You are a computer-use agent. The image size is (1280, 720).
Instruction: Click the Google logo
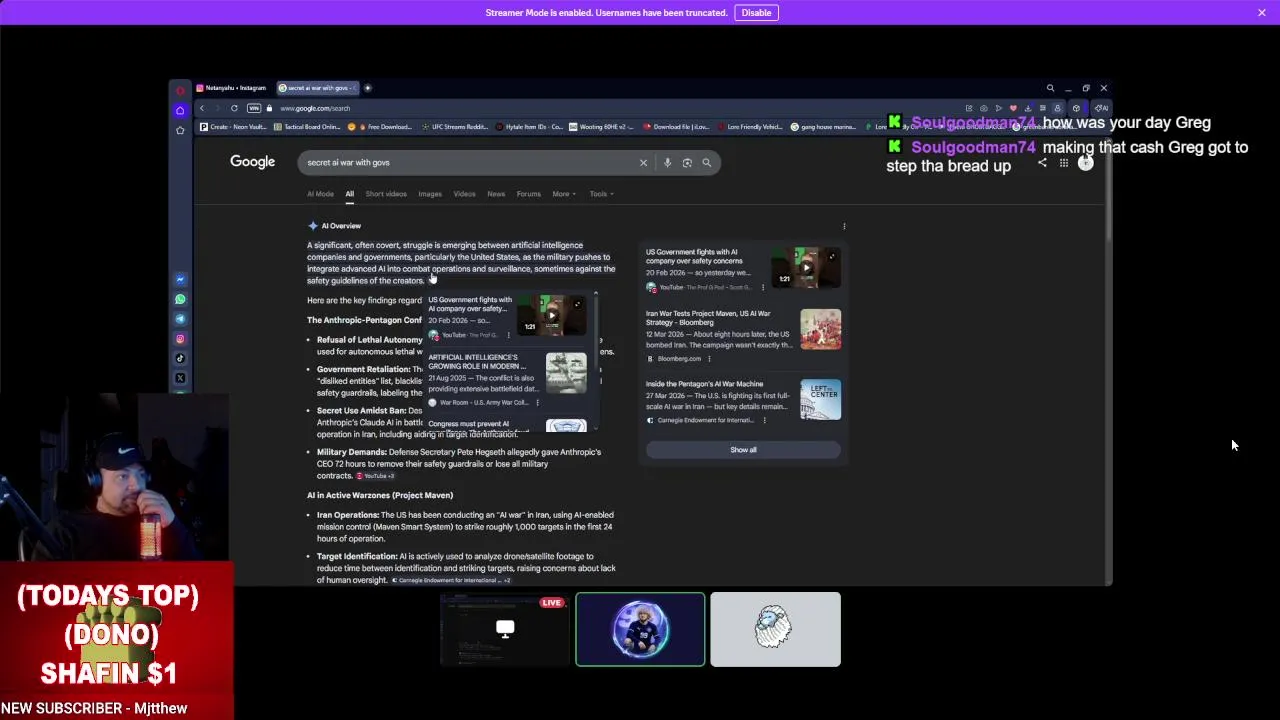pyautogui.click(x=252, y=162)
